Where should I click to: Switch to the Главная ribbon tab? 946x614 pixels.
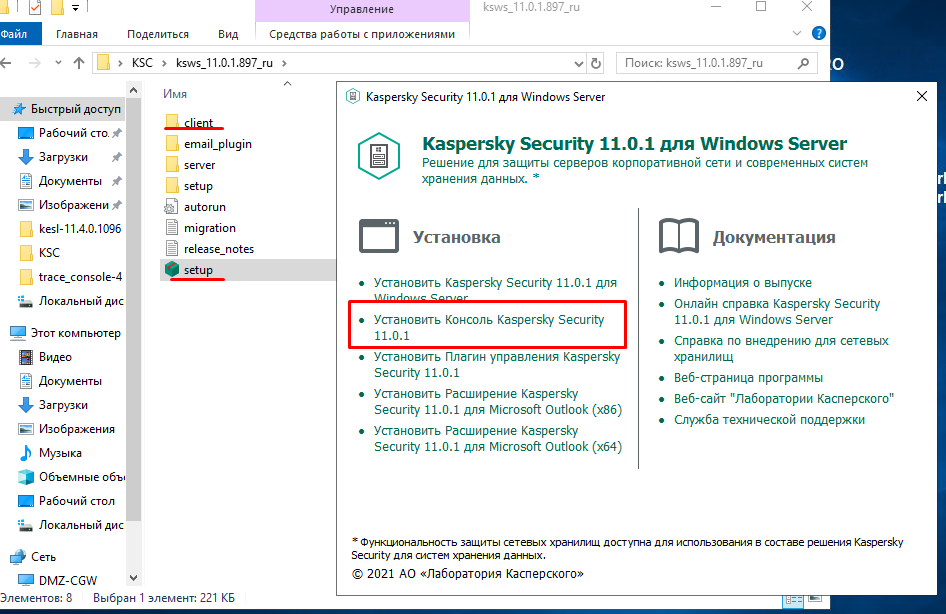coord(77,34)
